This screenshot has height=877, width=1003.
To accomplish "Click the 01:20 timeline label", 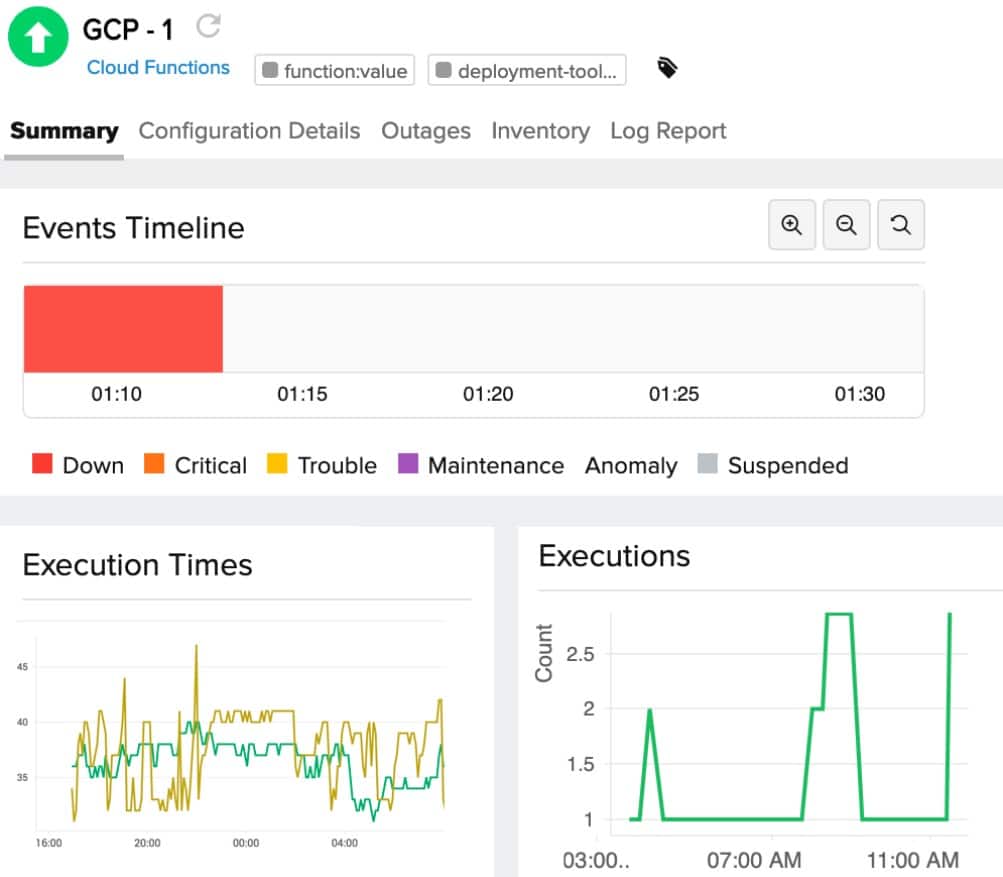I will 488,393.
